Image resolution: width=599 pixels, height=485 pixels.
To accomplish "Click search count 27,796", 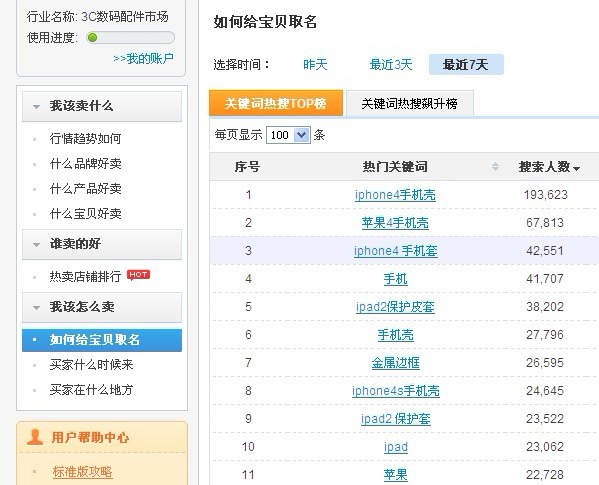I will [545, 335].
